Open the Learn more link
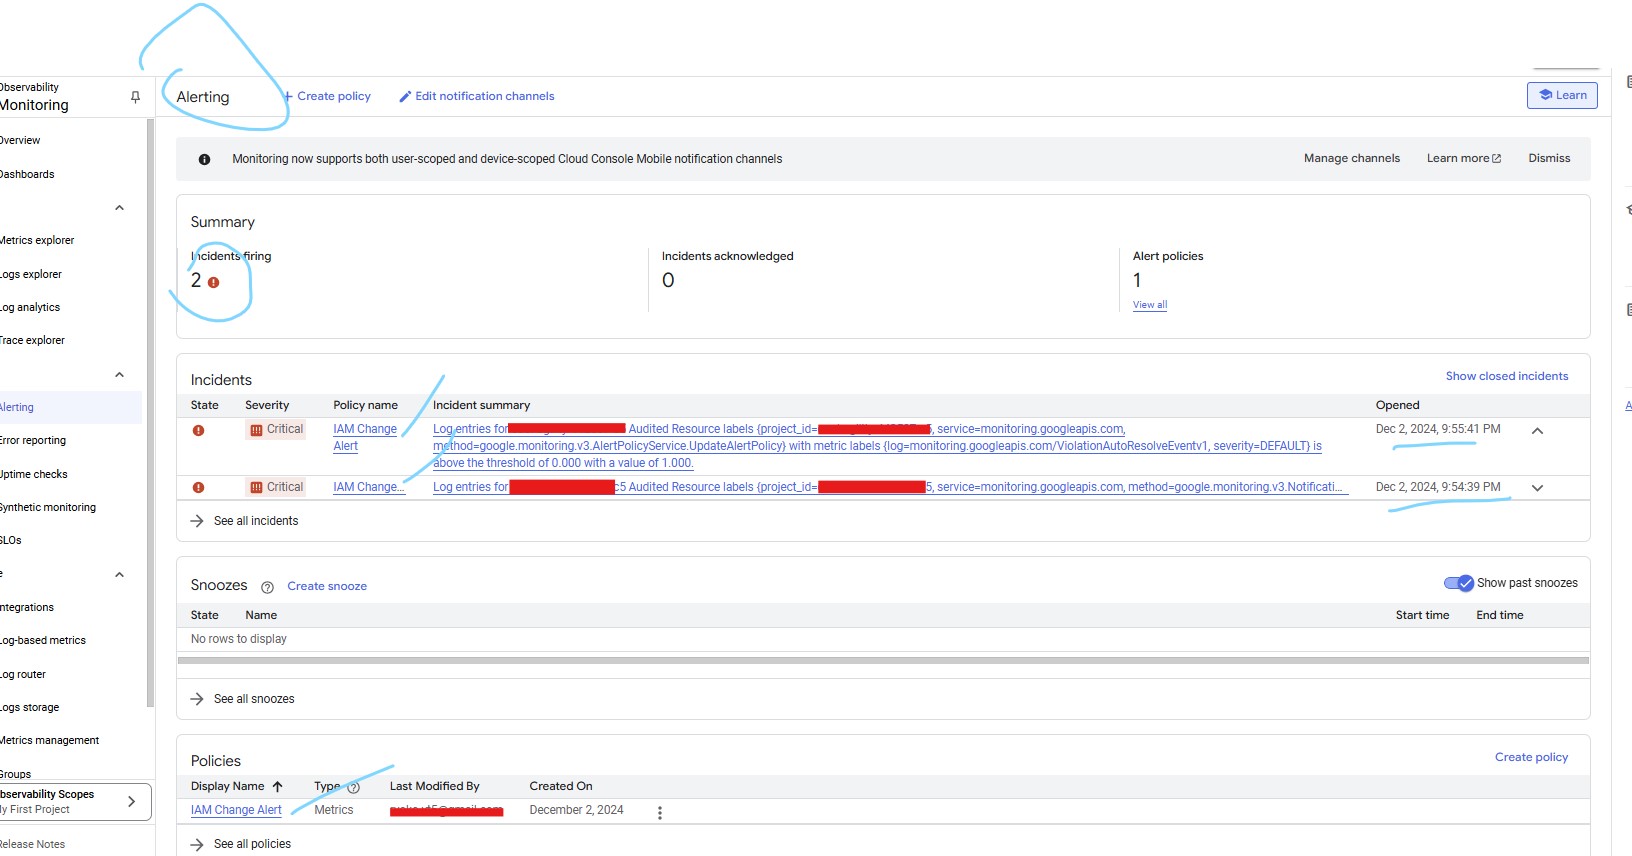 tap(1463, 158)
